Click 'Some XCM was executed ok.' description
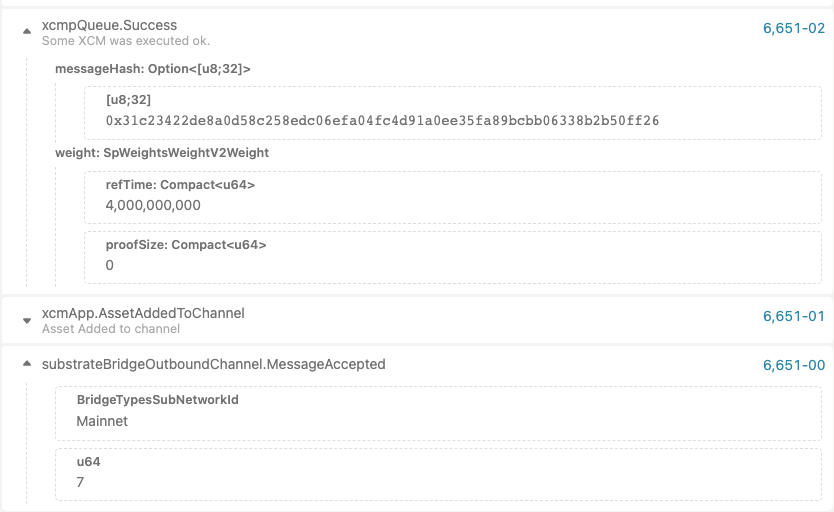834x512 pixels. 126,41
